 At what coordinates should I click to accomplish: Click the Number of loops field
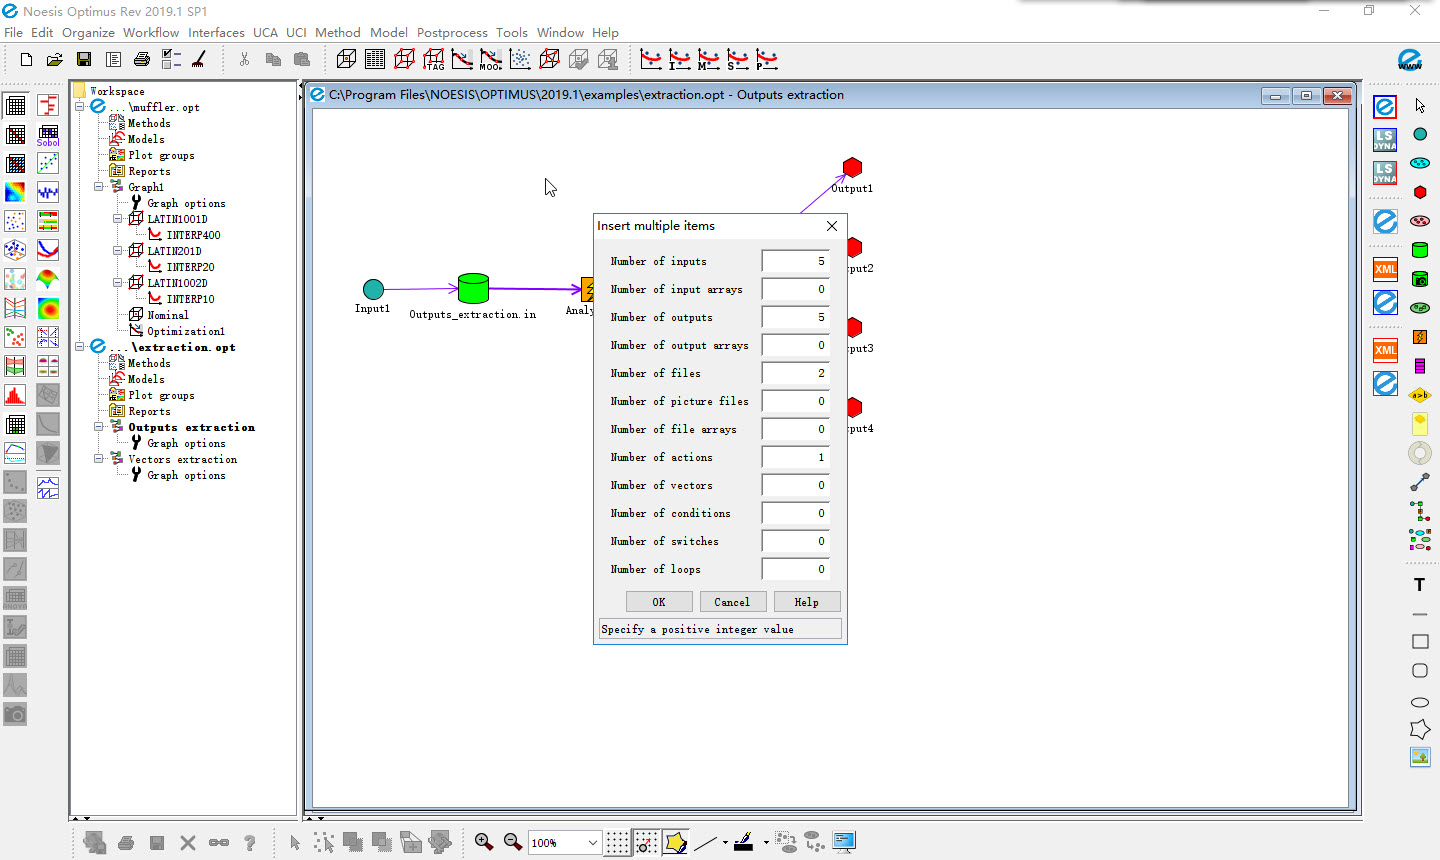[x=796, y=569]
